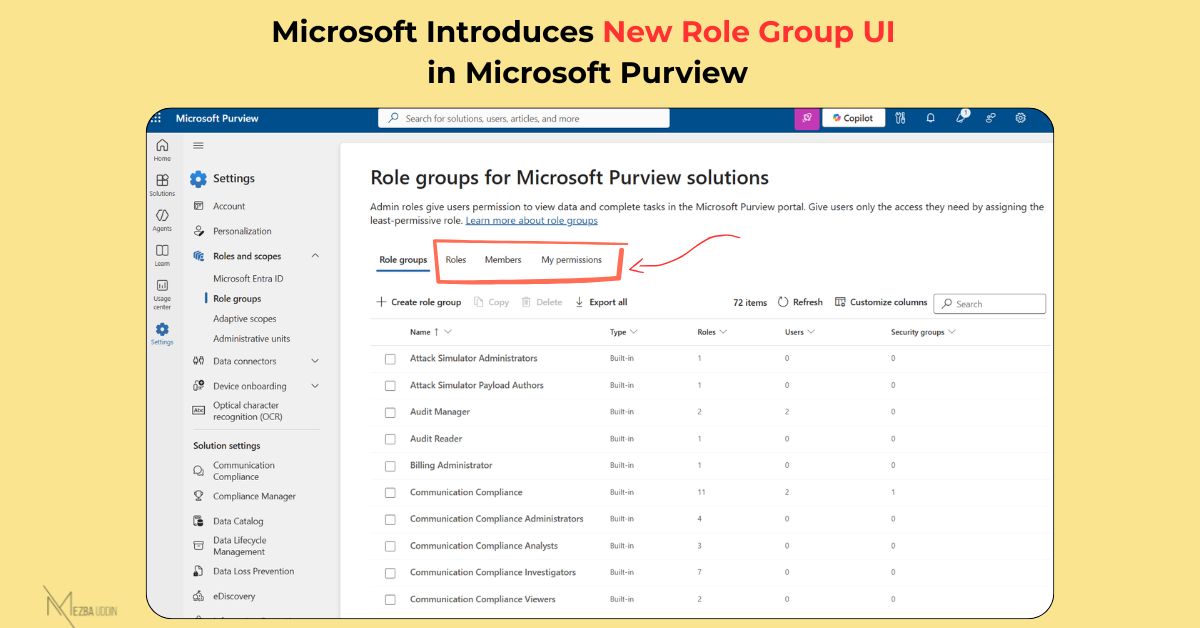Image resolution: width=1200 pixels, height=628 pixels.
Task: Select Role groups in sidebar
Action: [x=237, y=299]
